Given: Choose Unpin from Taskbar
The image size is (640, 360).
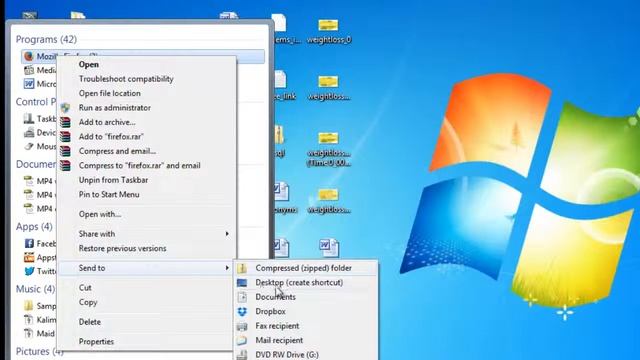Looking at the screenshot, I should tap(113, 180).
